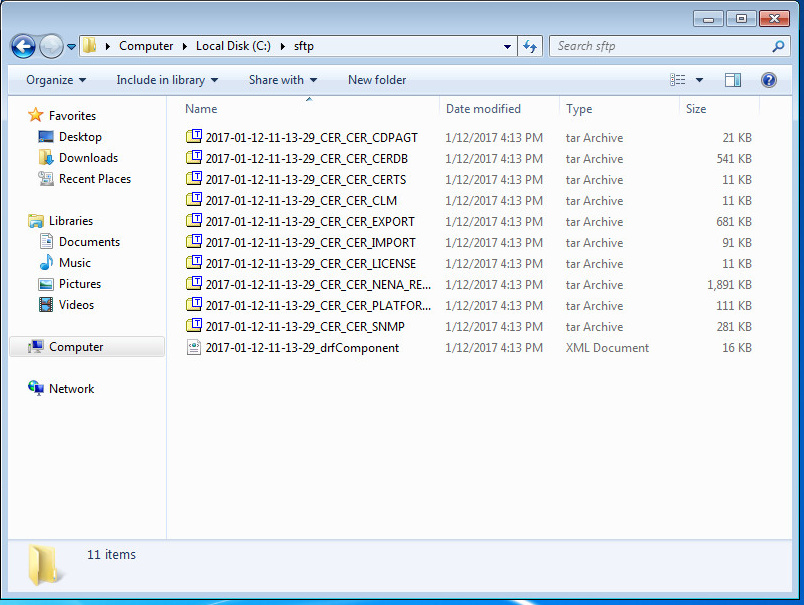Click the Network globe icon

(36, 388)
